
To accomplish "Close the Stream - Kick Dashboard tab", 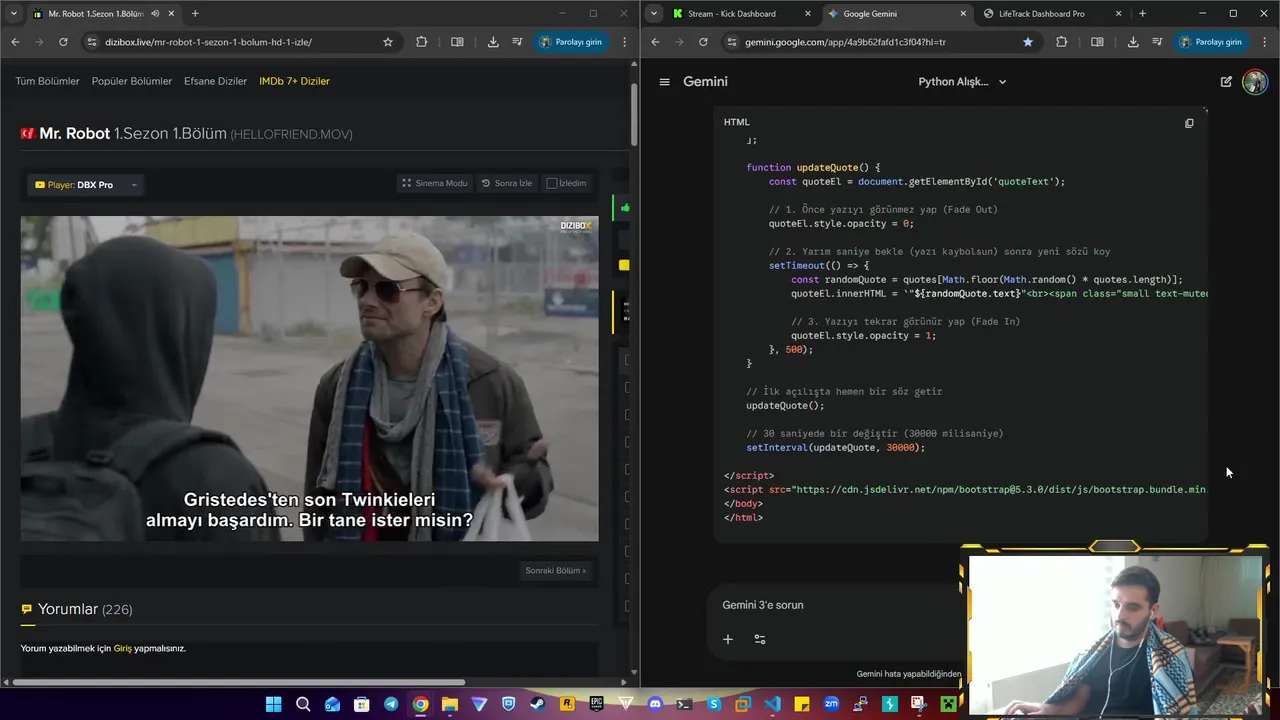I will [806, 14].
